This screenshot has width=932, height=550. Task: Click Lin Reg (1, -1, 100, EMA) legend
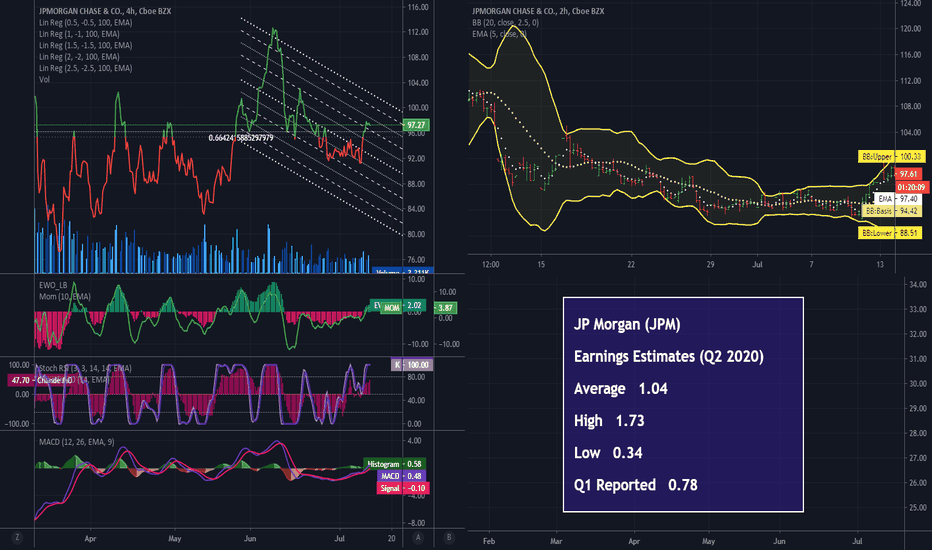[81, 34]
